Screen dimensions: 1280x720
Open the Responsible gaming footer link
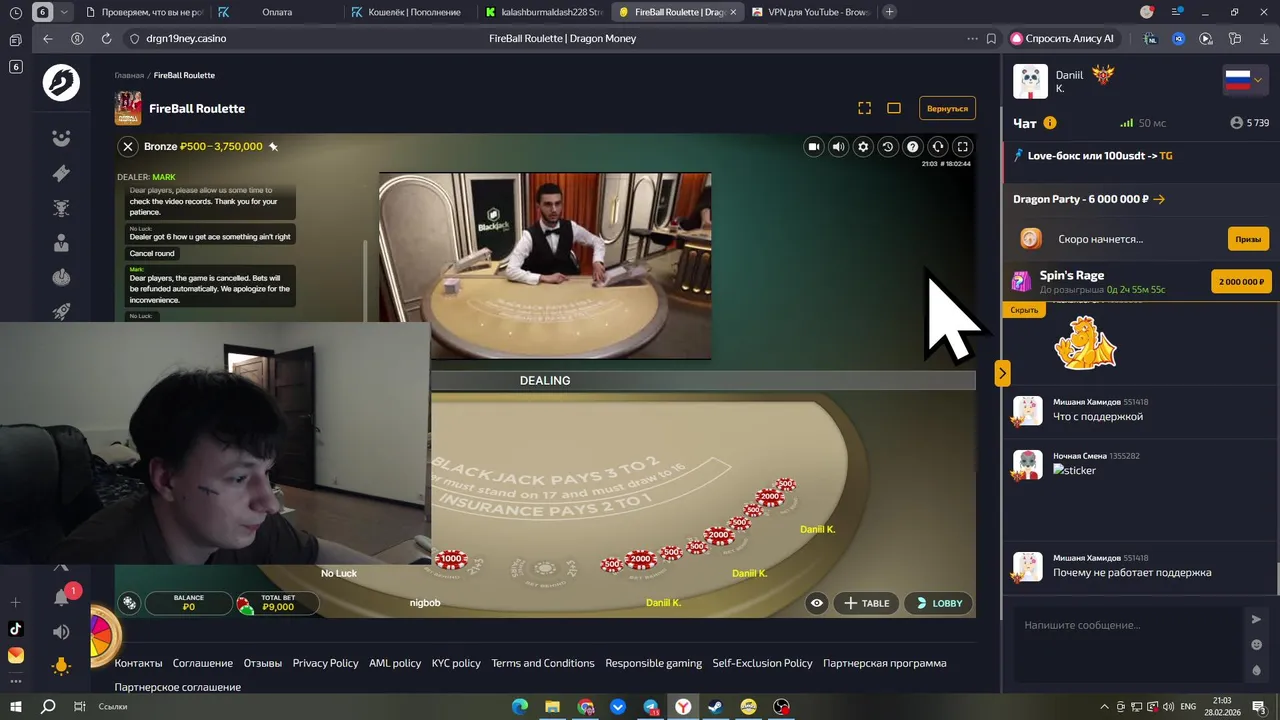pyautogui.click(x=653, y=663)
